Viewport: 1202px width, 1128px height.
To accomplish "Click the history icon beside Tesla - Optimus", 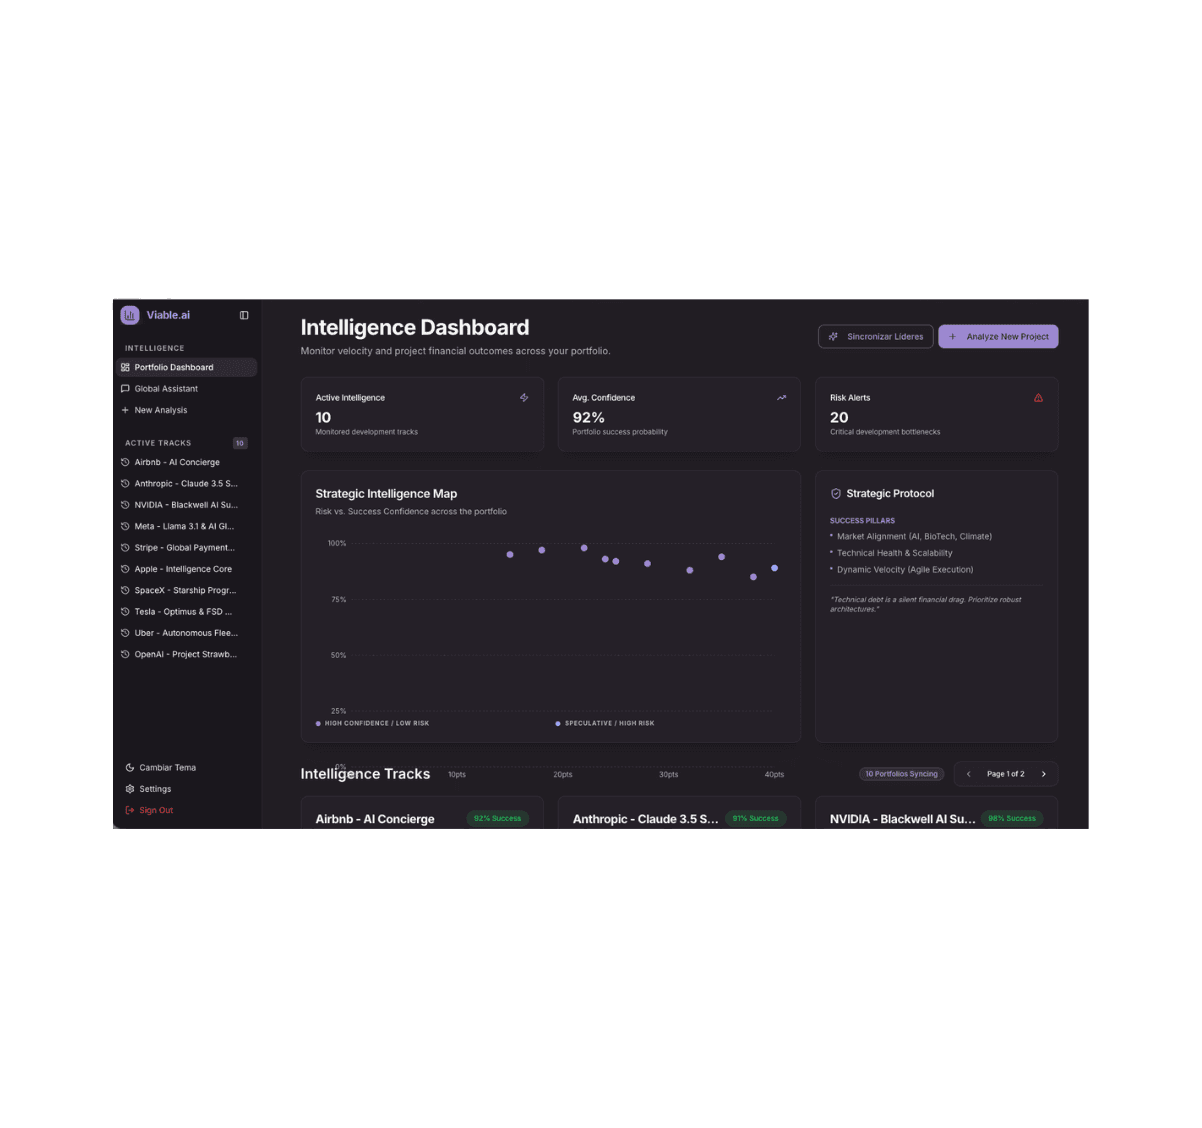I will coord(125,612).
